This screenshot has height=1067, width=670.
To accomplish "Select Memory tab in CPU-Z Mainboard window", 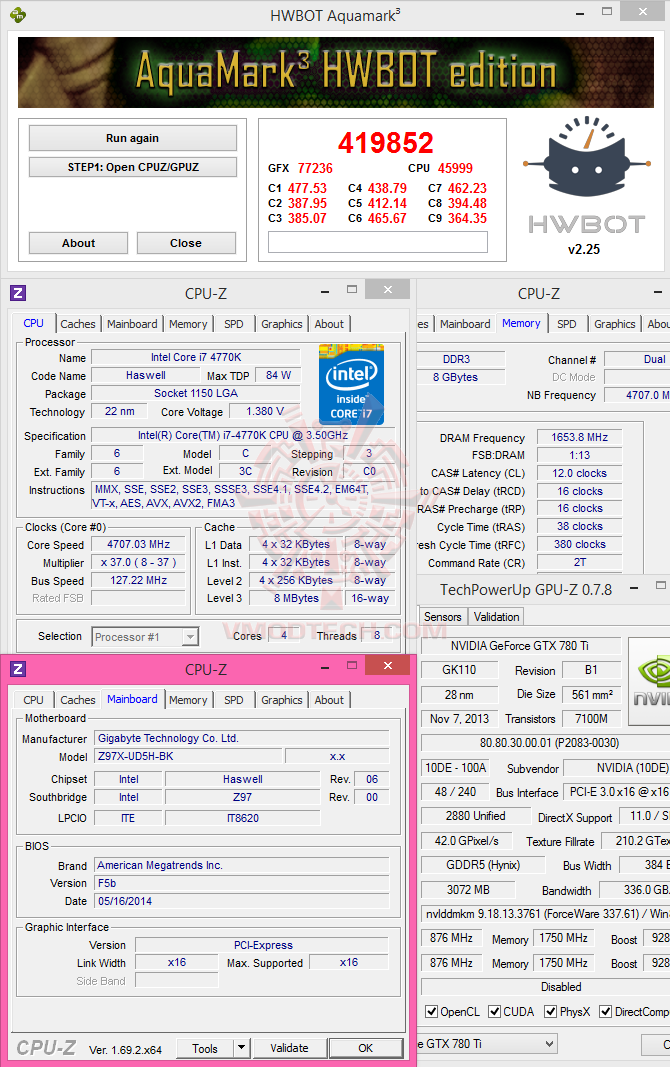I will point(188,700).
